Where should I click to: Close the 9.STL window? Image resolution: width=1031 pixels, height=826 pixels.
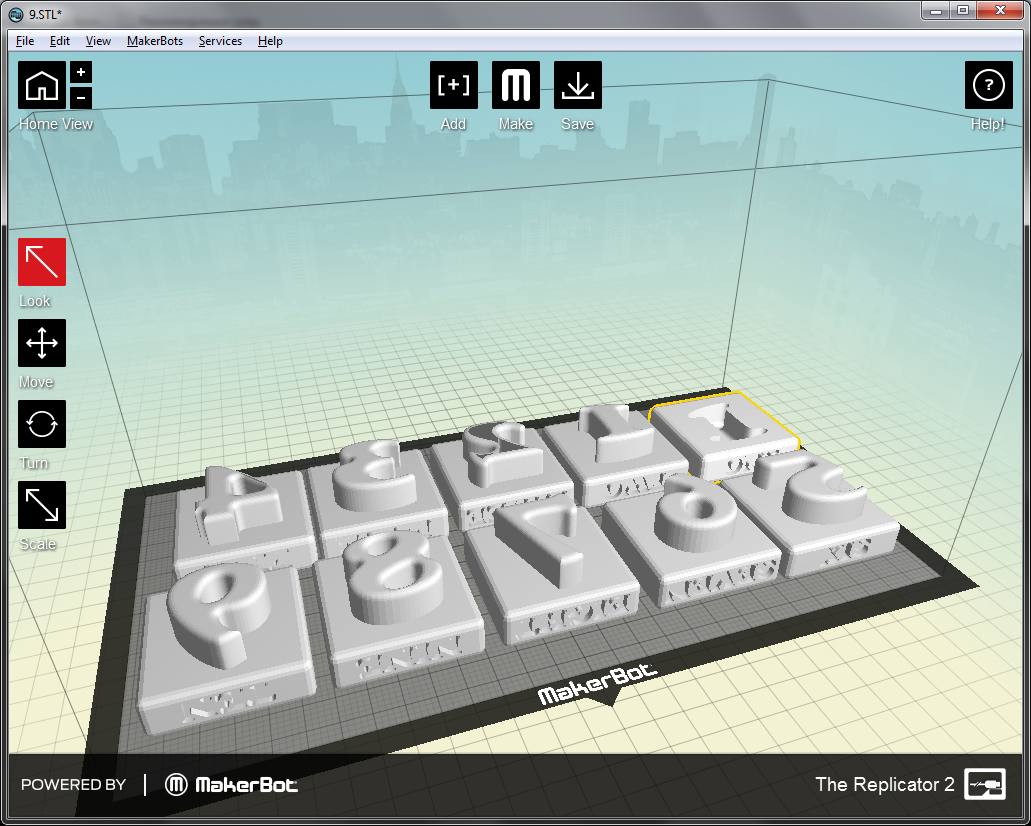click(1000, 11)
